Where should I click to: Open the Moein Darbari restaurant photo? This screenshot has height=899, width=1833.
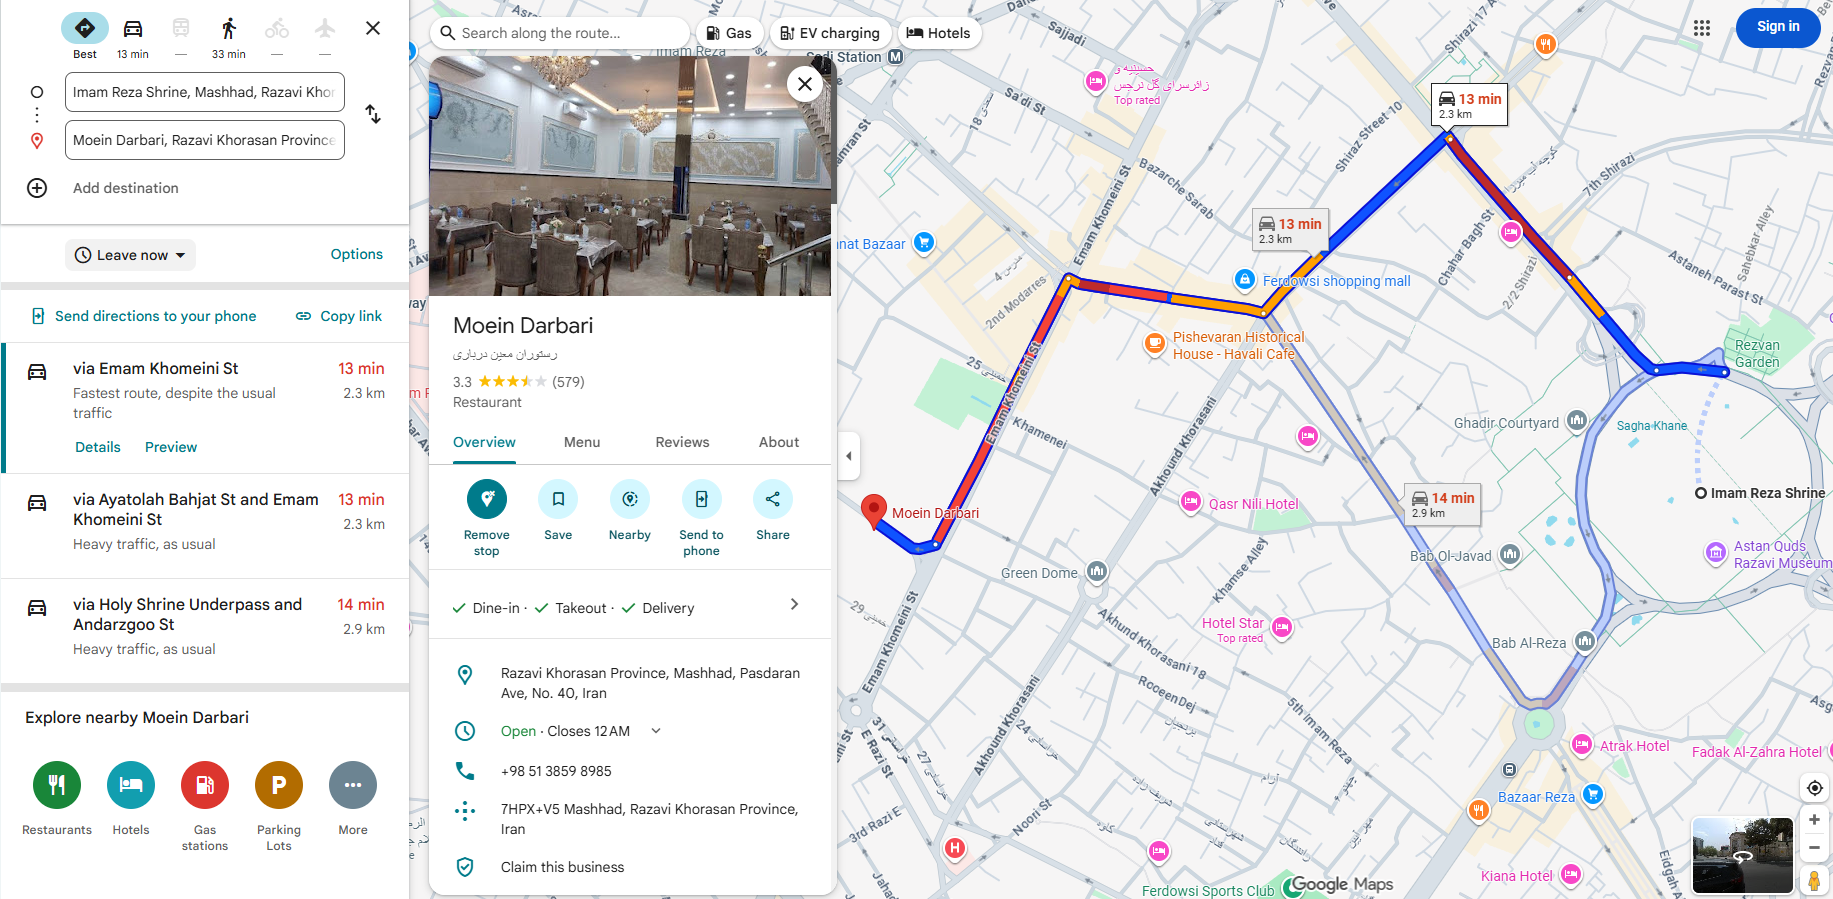click(x=630, y=176)
